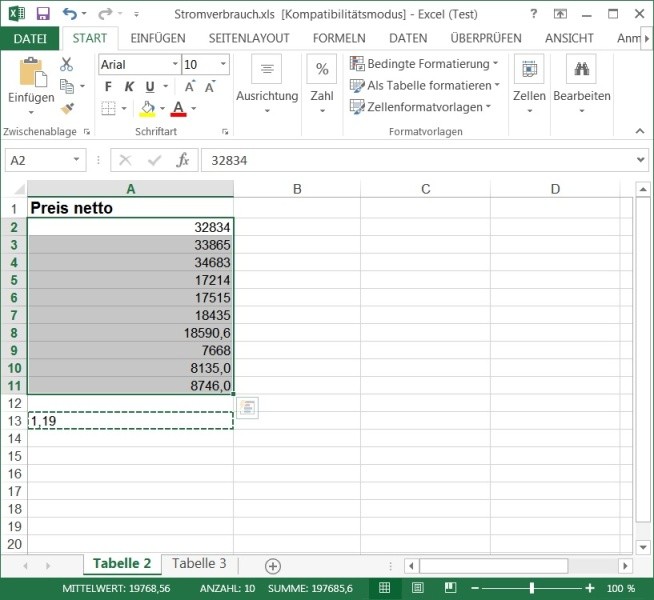Select the Format Painter brush icon
654x600 pixels.
67,108
